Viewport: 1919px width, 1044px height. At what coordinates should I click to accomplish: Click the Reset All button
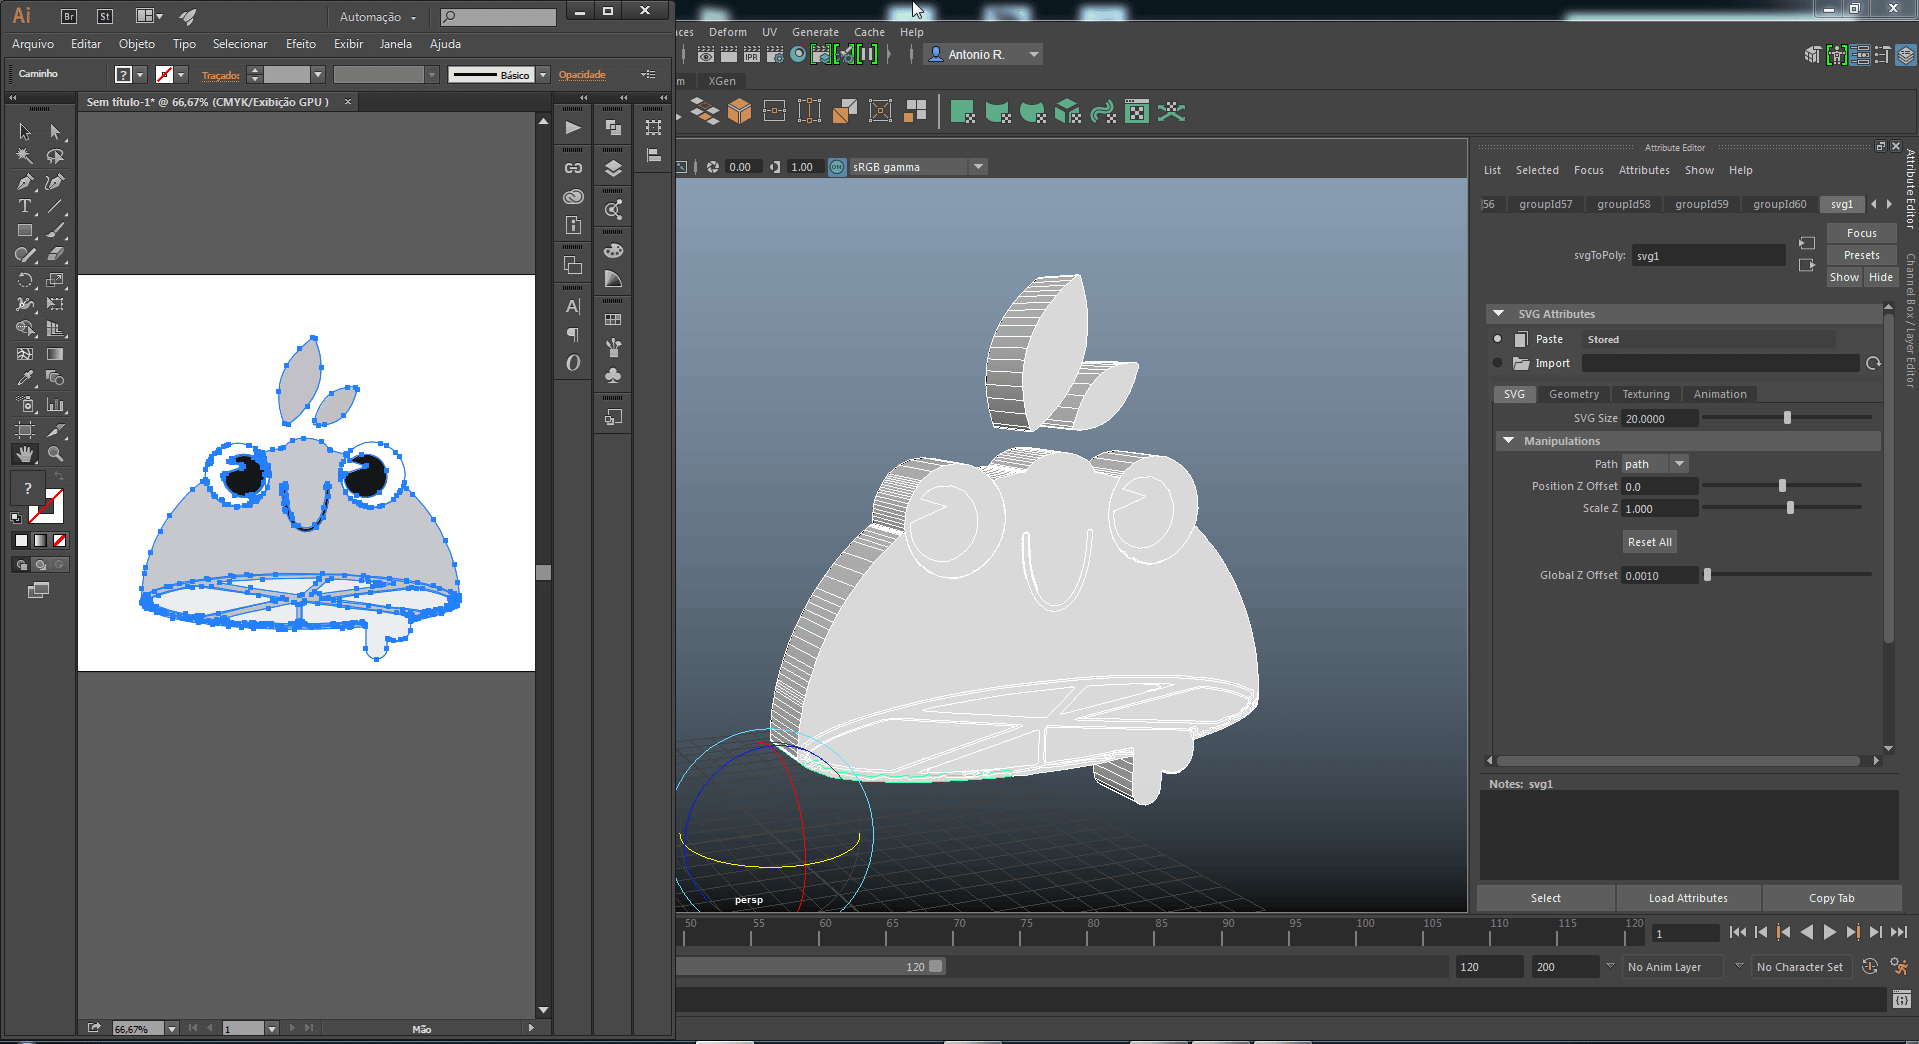click(x=1649, y=542)
